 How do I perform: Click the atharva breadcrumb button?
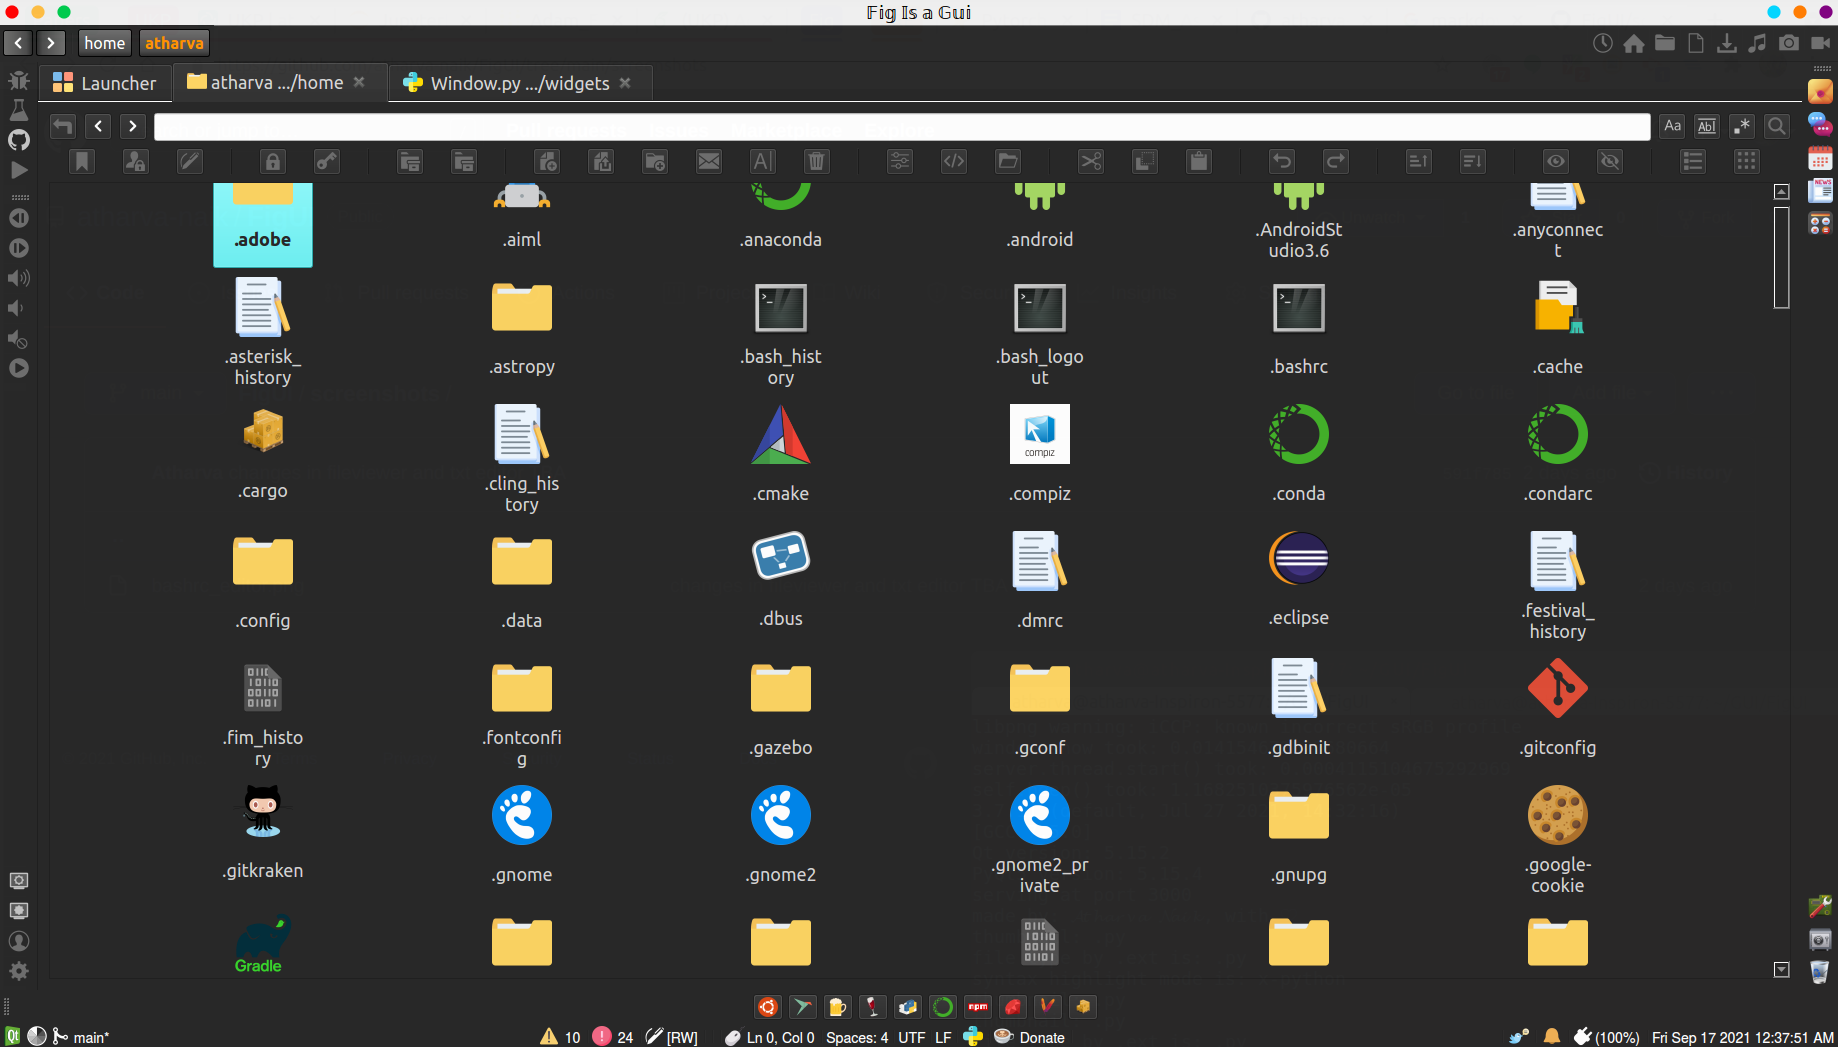[174, 43]
